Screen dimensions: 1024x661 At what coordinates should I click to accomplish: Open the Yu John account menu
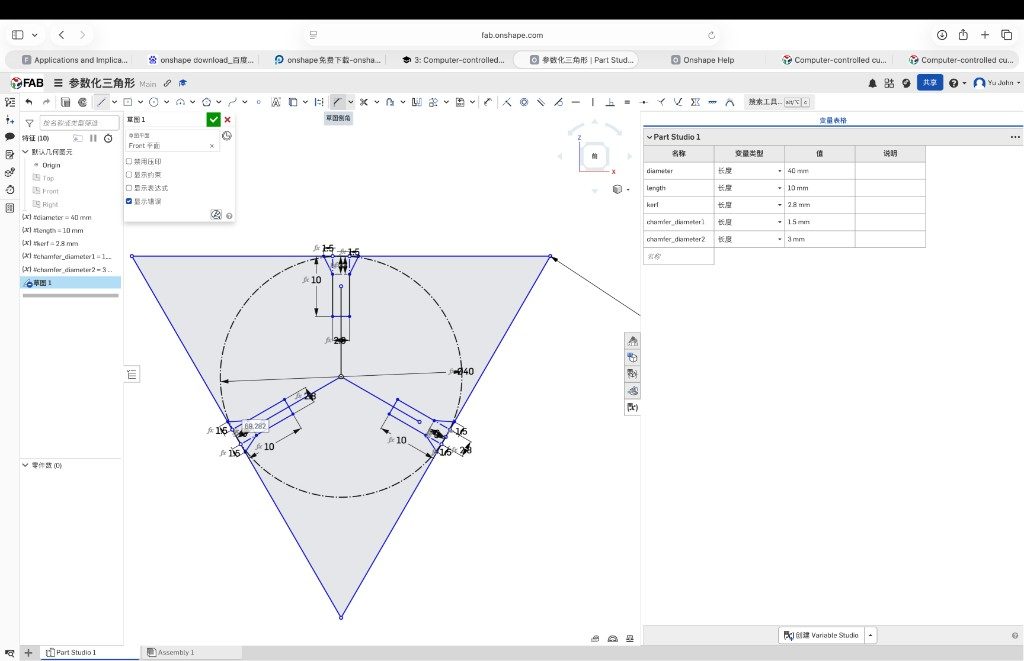pos(997,83)
